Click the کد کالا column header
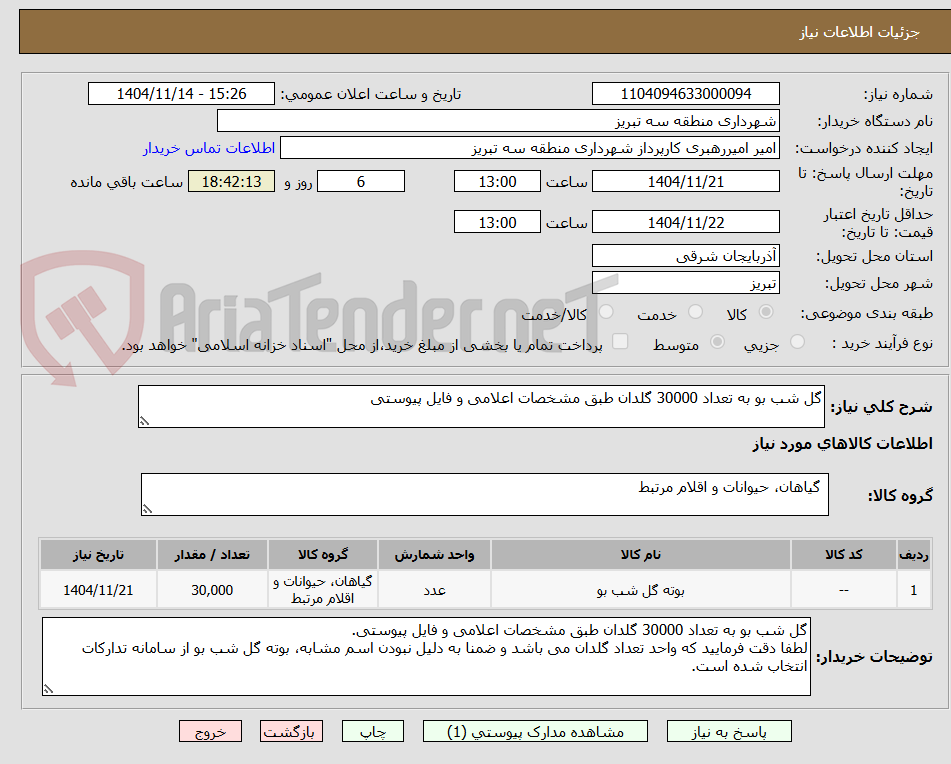This screenshot has width=951, height=764. (x=844, y=555)
